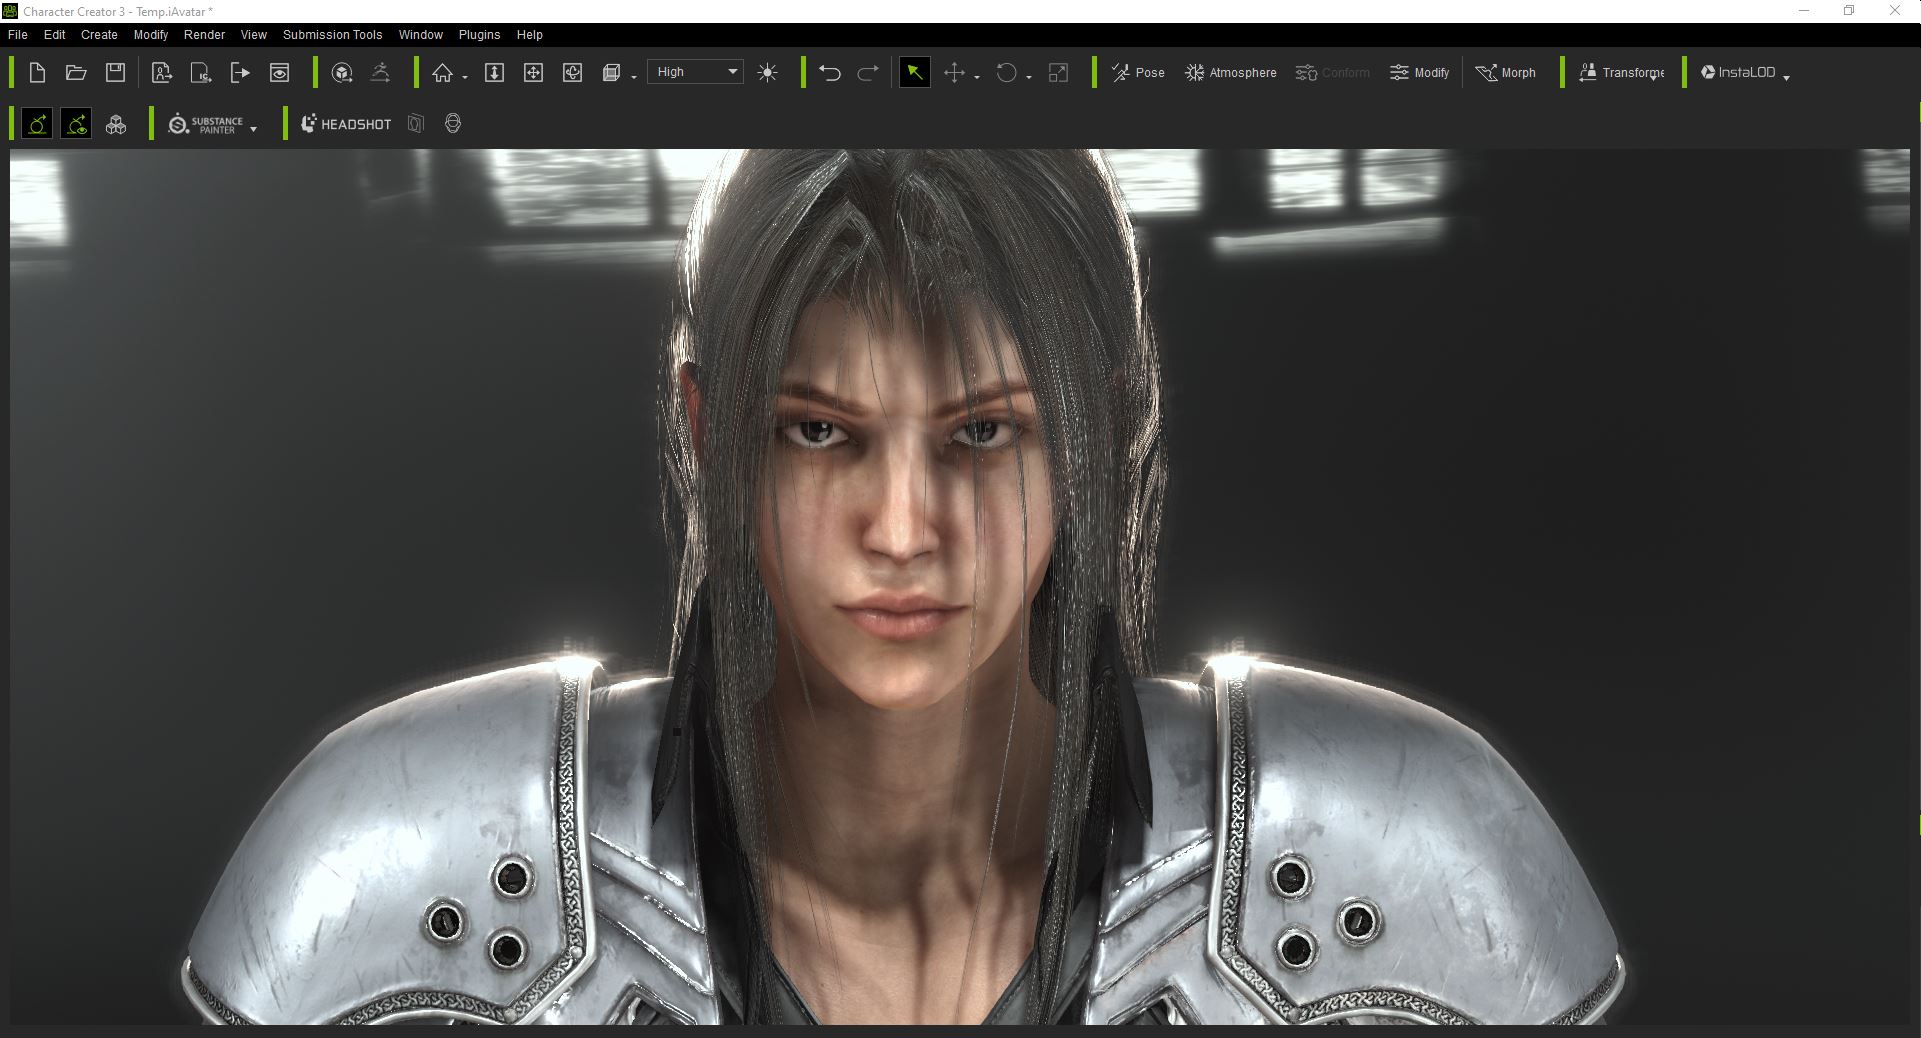This screenshot has height=1038, width=1921.
Task: Open the Atmosphere panel
Action: tap(1230, 72)
